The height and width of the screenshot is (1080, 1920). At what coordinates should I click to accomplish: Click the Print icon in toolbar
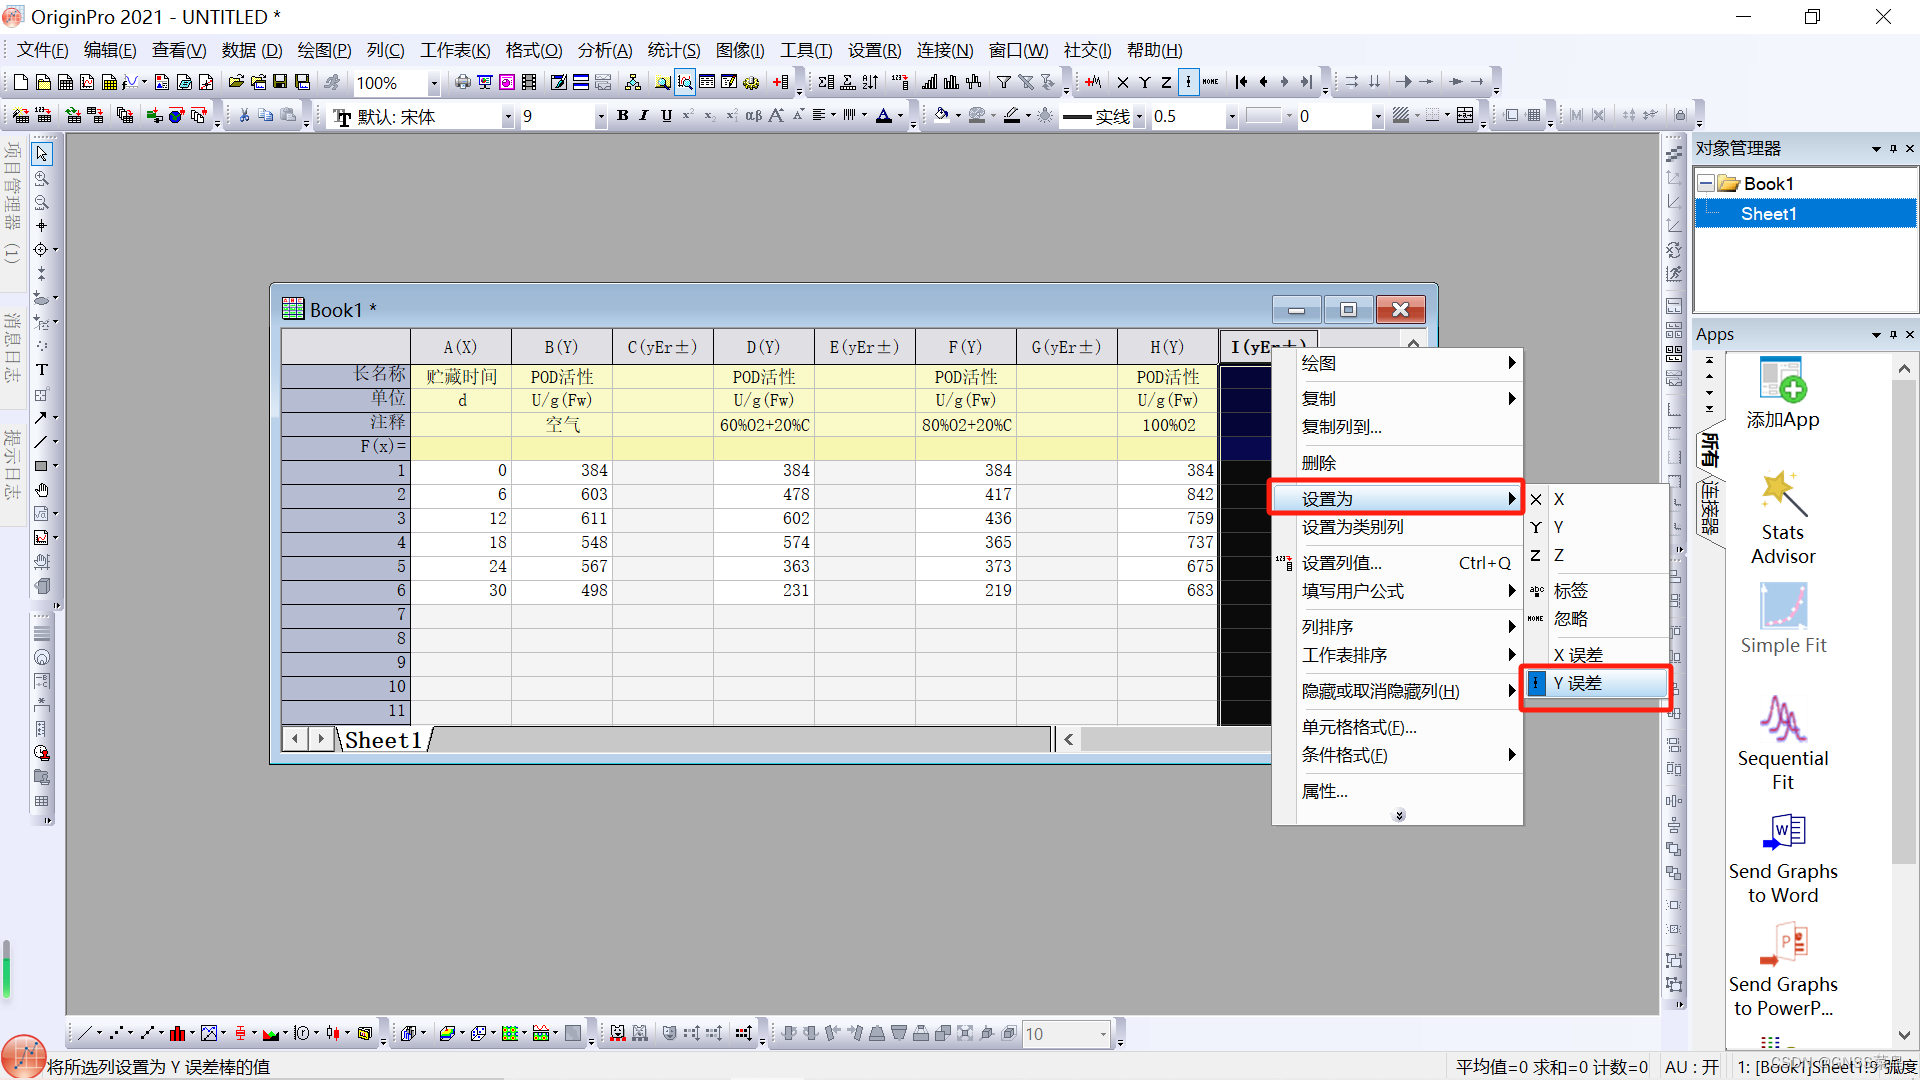(462, 83)
